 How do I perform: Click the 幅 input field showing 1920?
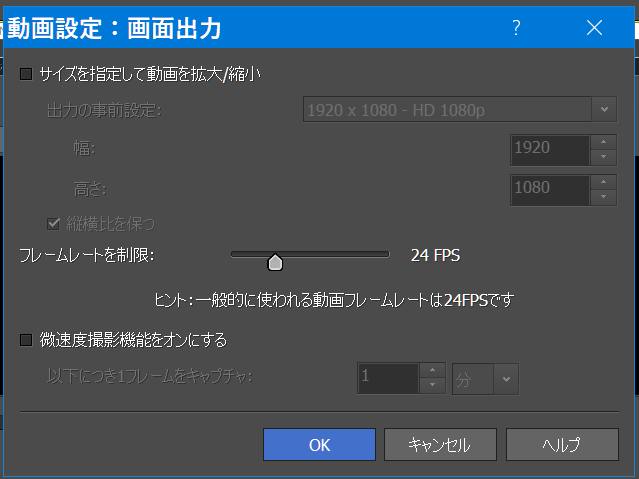(550, 150)
